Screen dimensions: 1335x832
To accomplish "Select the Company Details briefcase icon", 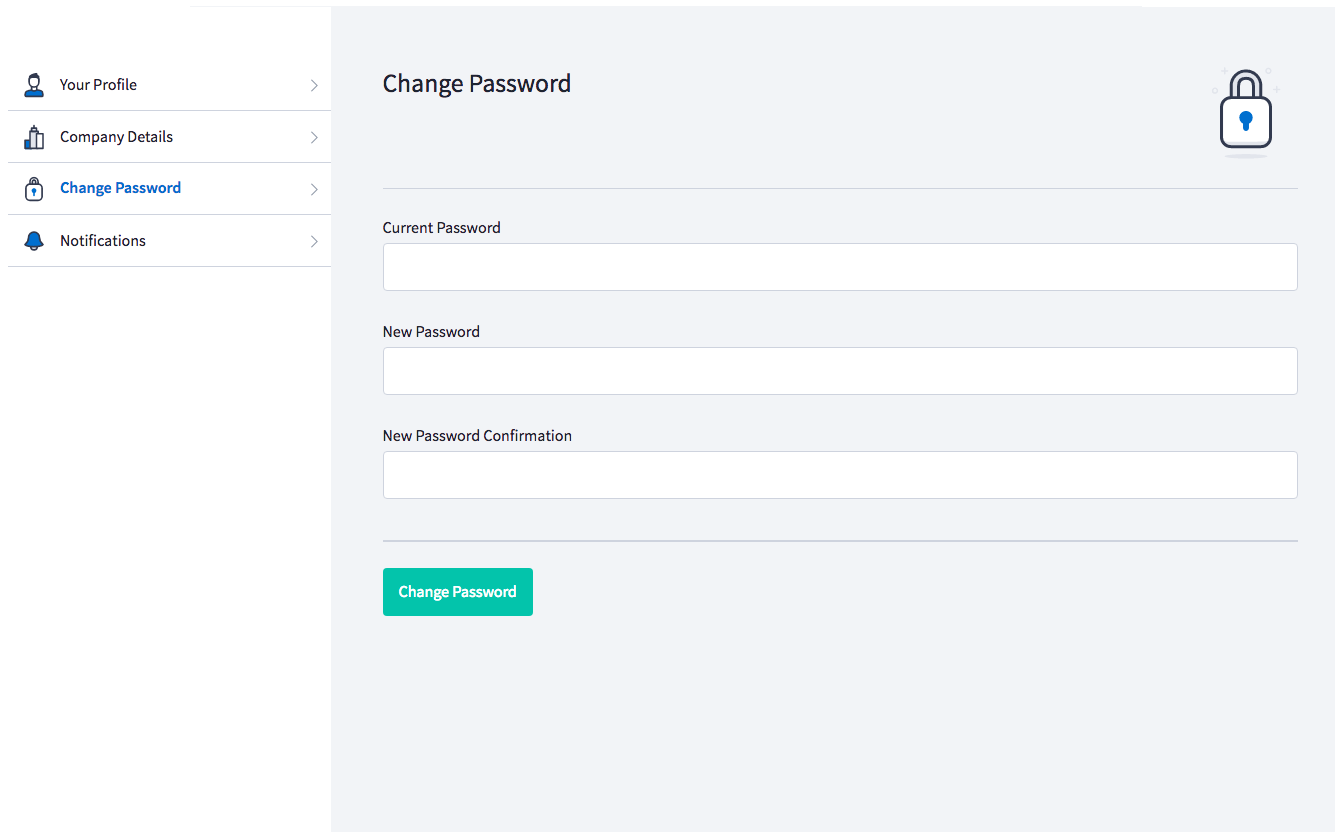I will coord(35,136).
